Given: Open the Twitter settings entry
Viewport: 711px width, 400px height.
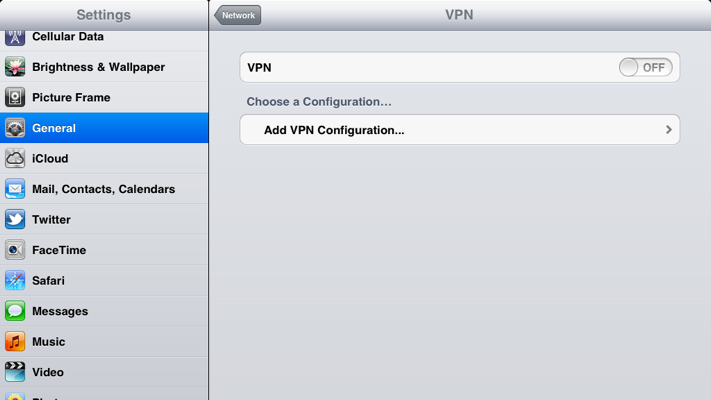Looking at the screenshot, I should [104, 220].
